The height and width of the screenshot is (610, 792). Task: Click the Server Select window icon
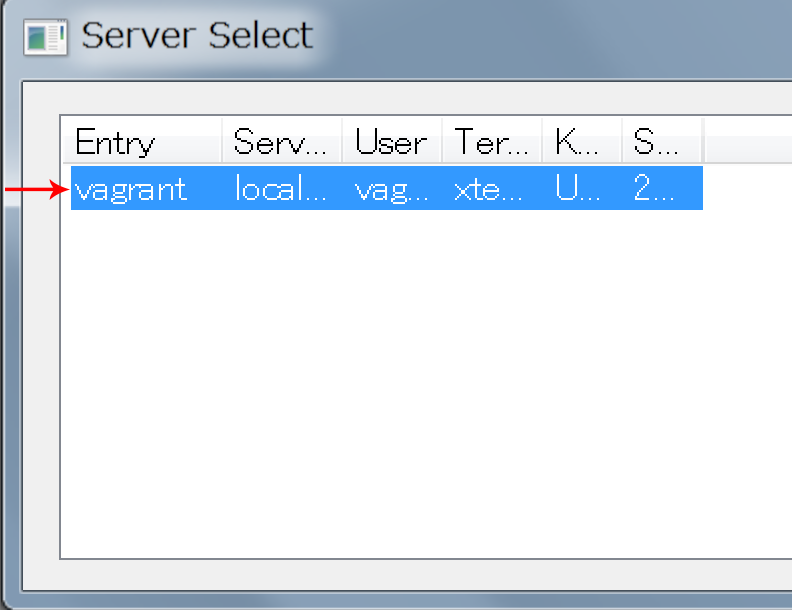(x=44, y=36)
